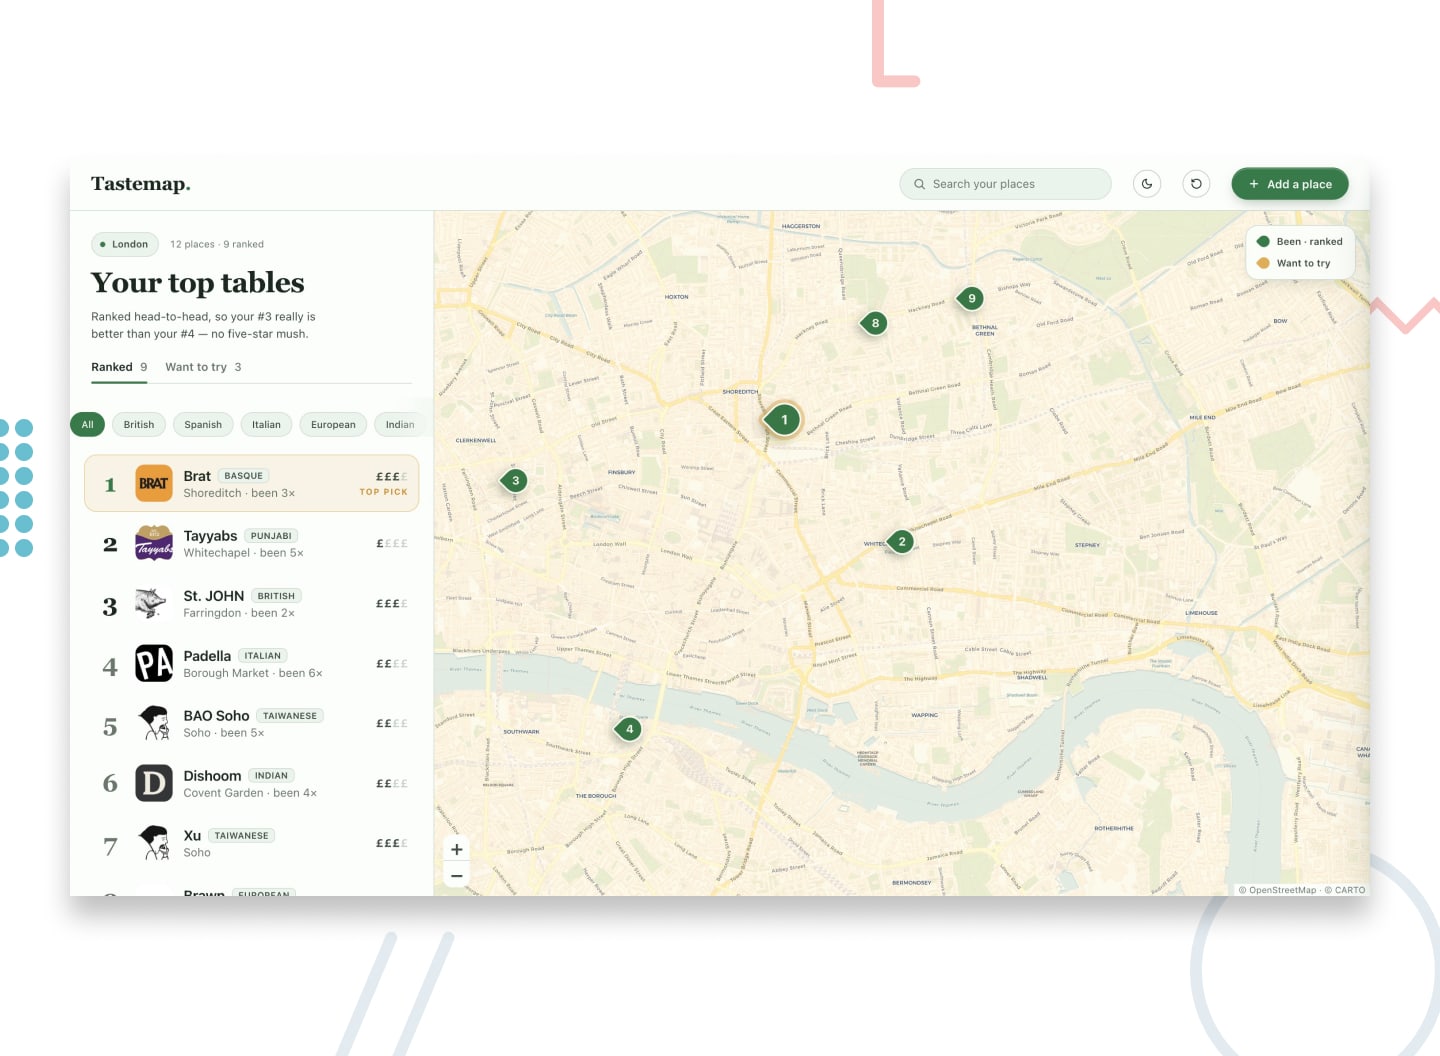Click map pin number 8
Image resolution: width=1440 pixels, height=1056 pixels.
pyautogui.click(x=875, y=323)
